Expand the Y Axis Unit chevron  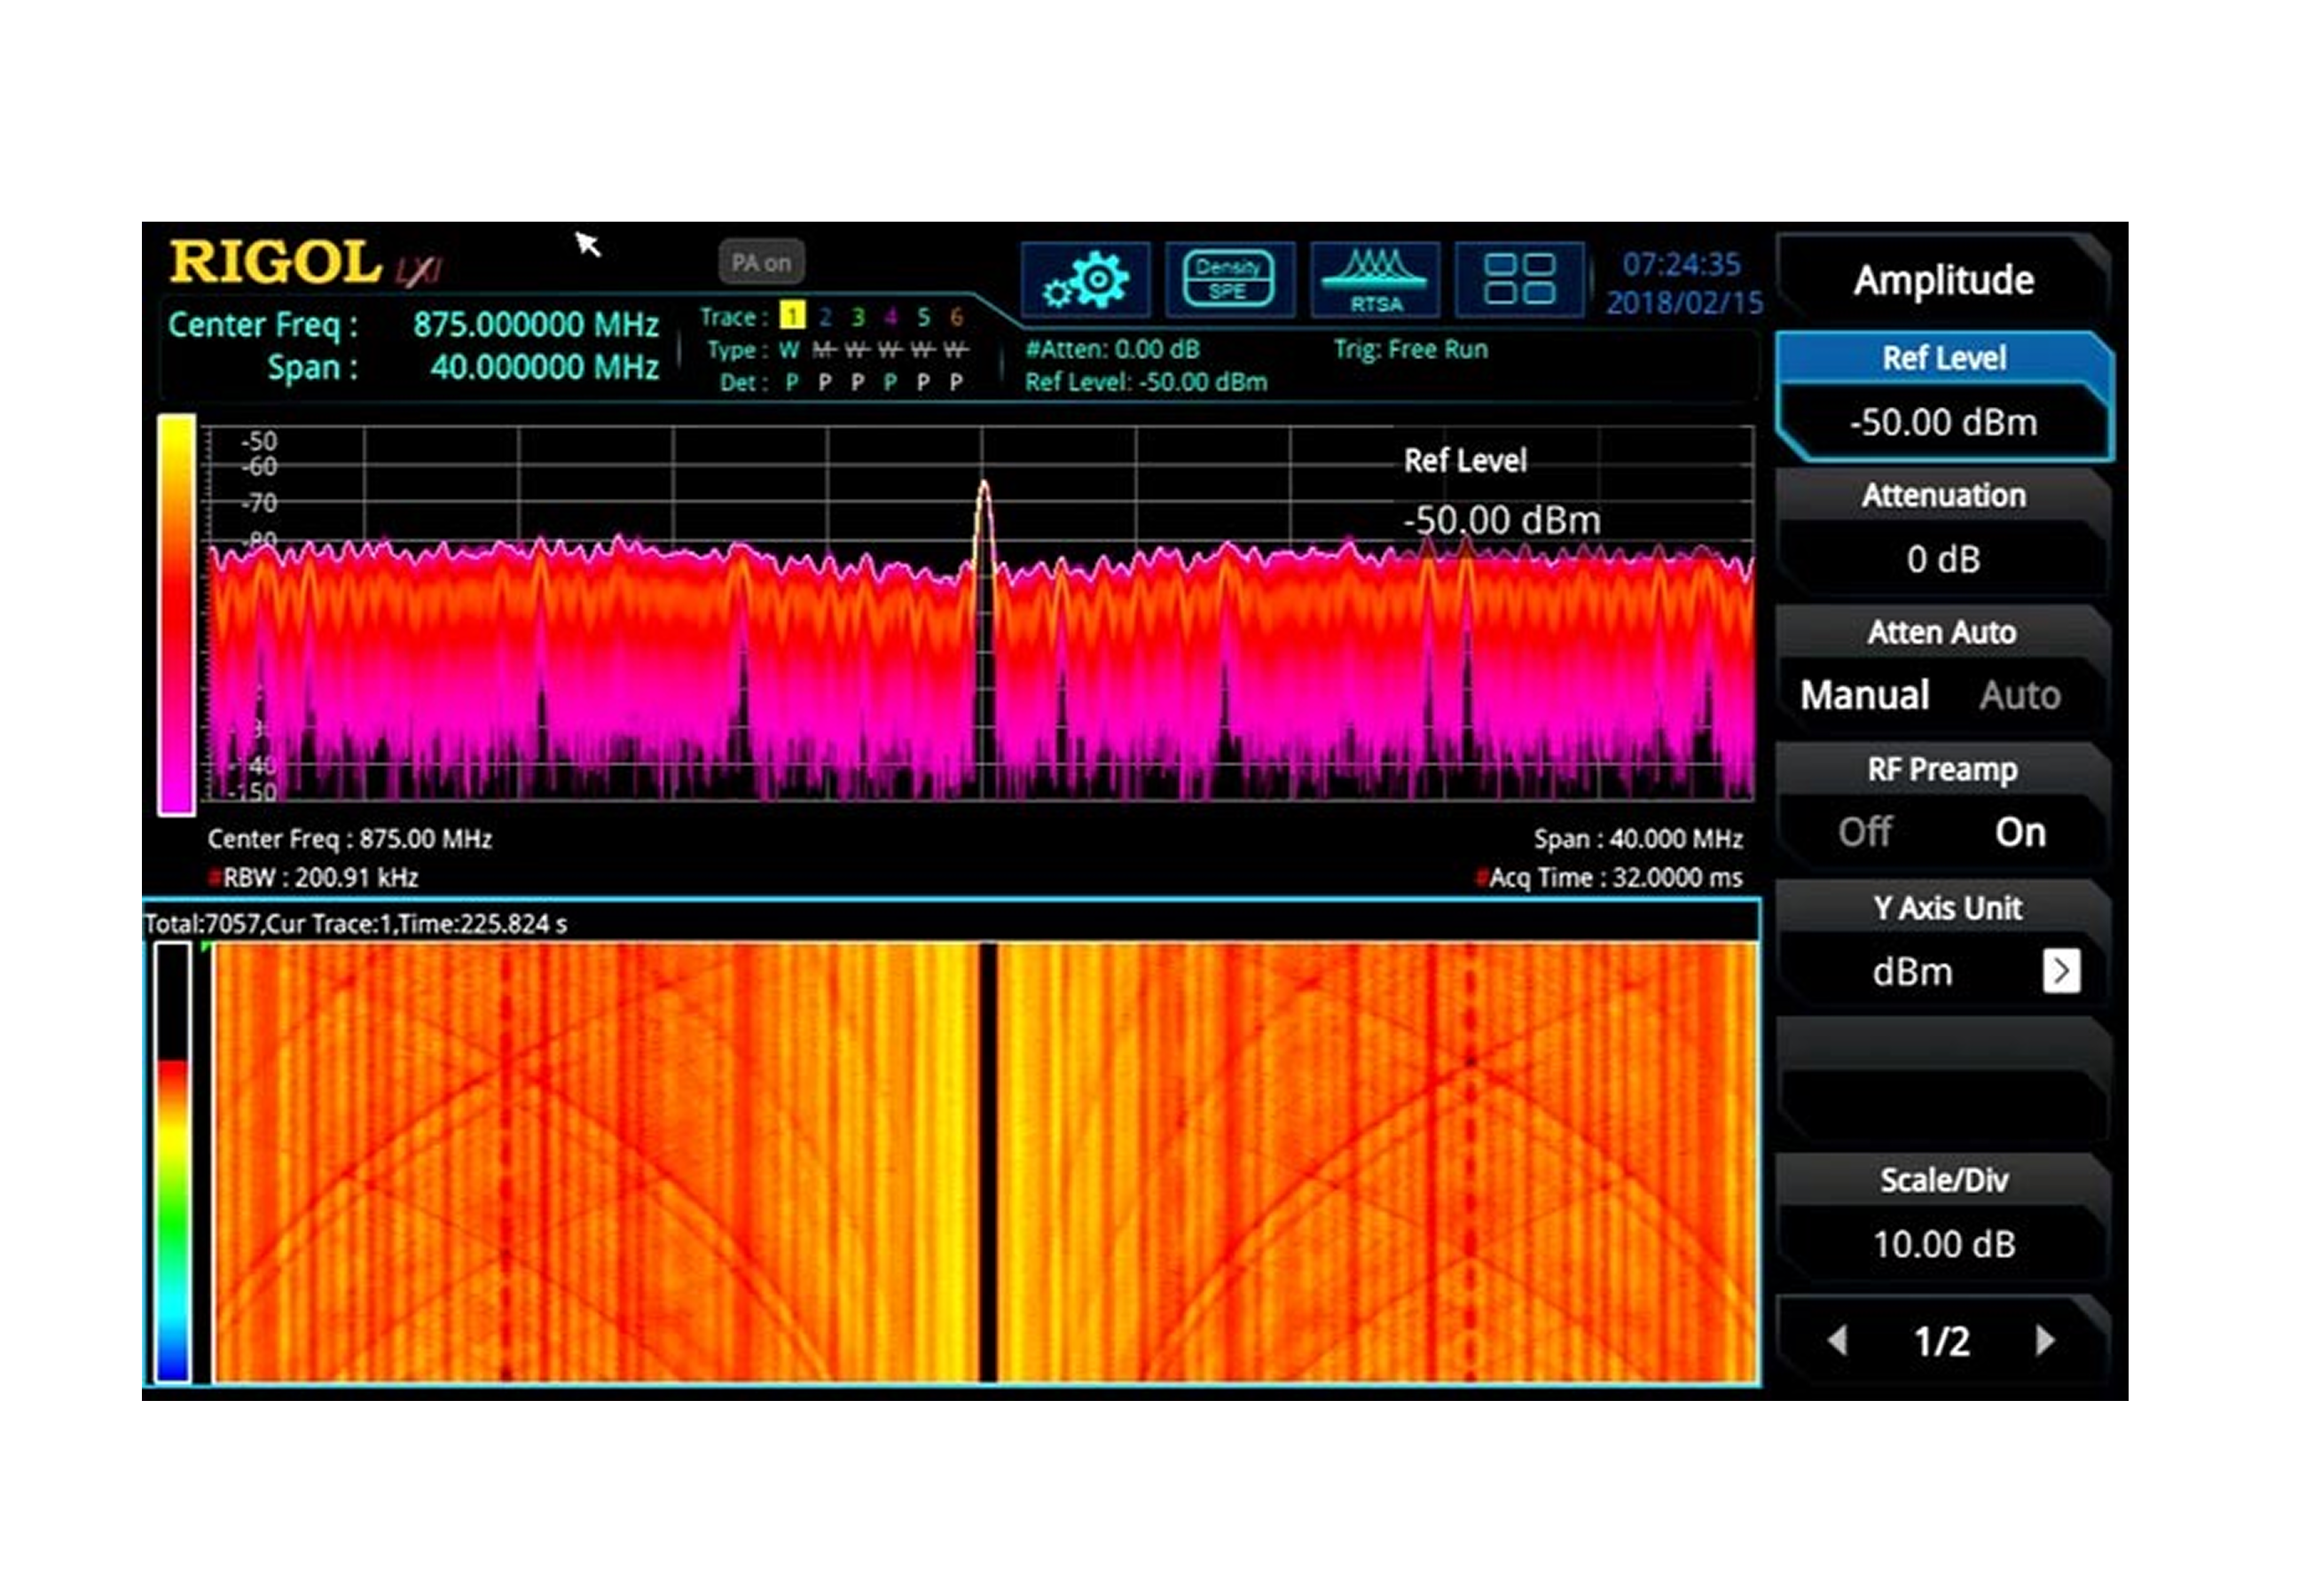pos(2061,971)
